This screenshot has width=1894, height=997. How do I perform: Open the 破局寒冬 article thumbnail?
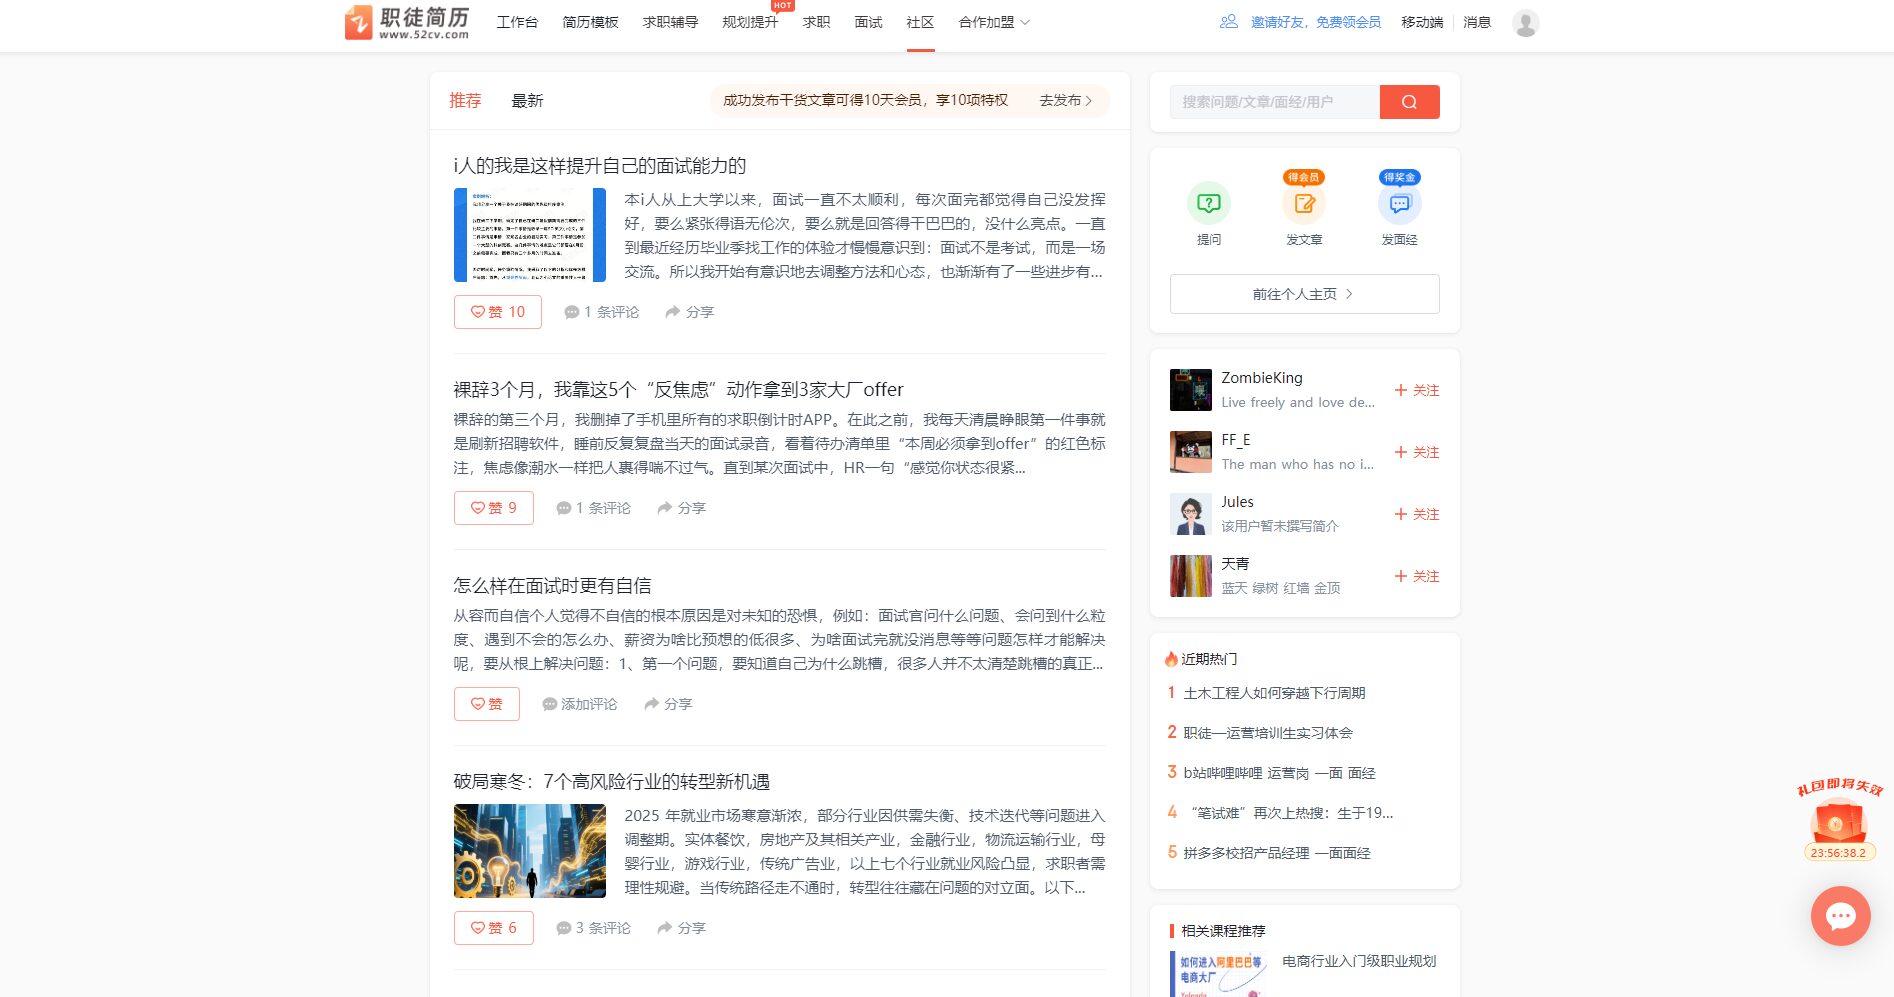[x=529, y=851]
